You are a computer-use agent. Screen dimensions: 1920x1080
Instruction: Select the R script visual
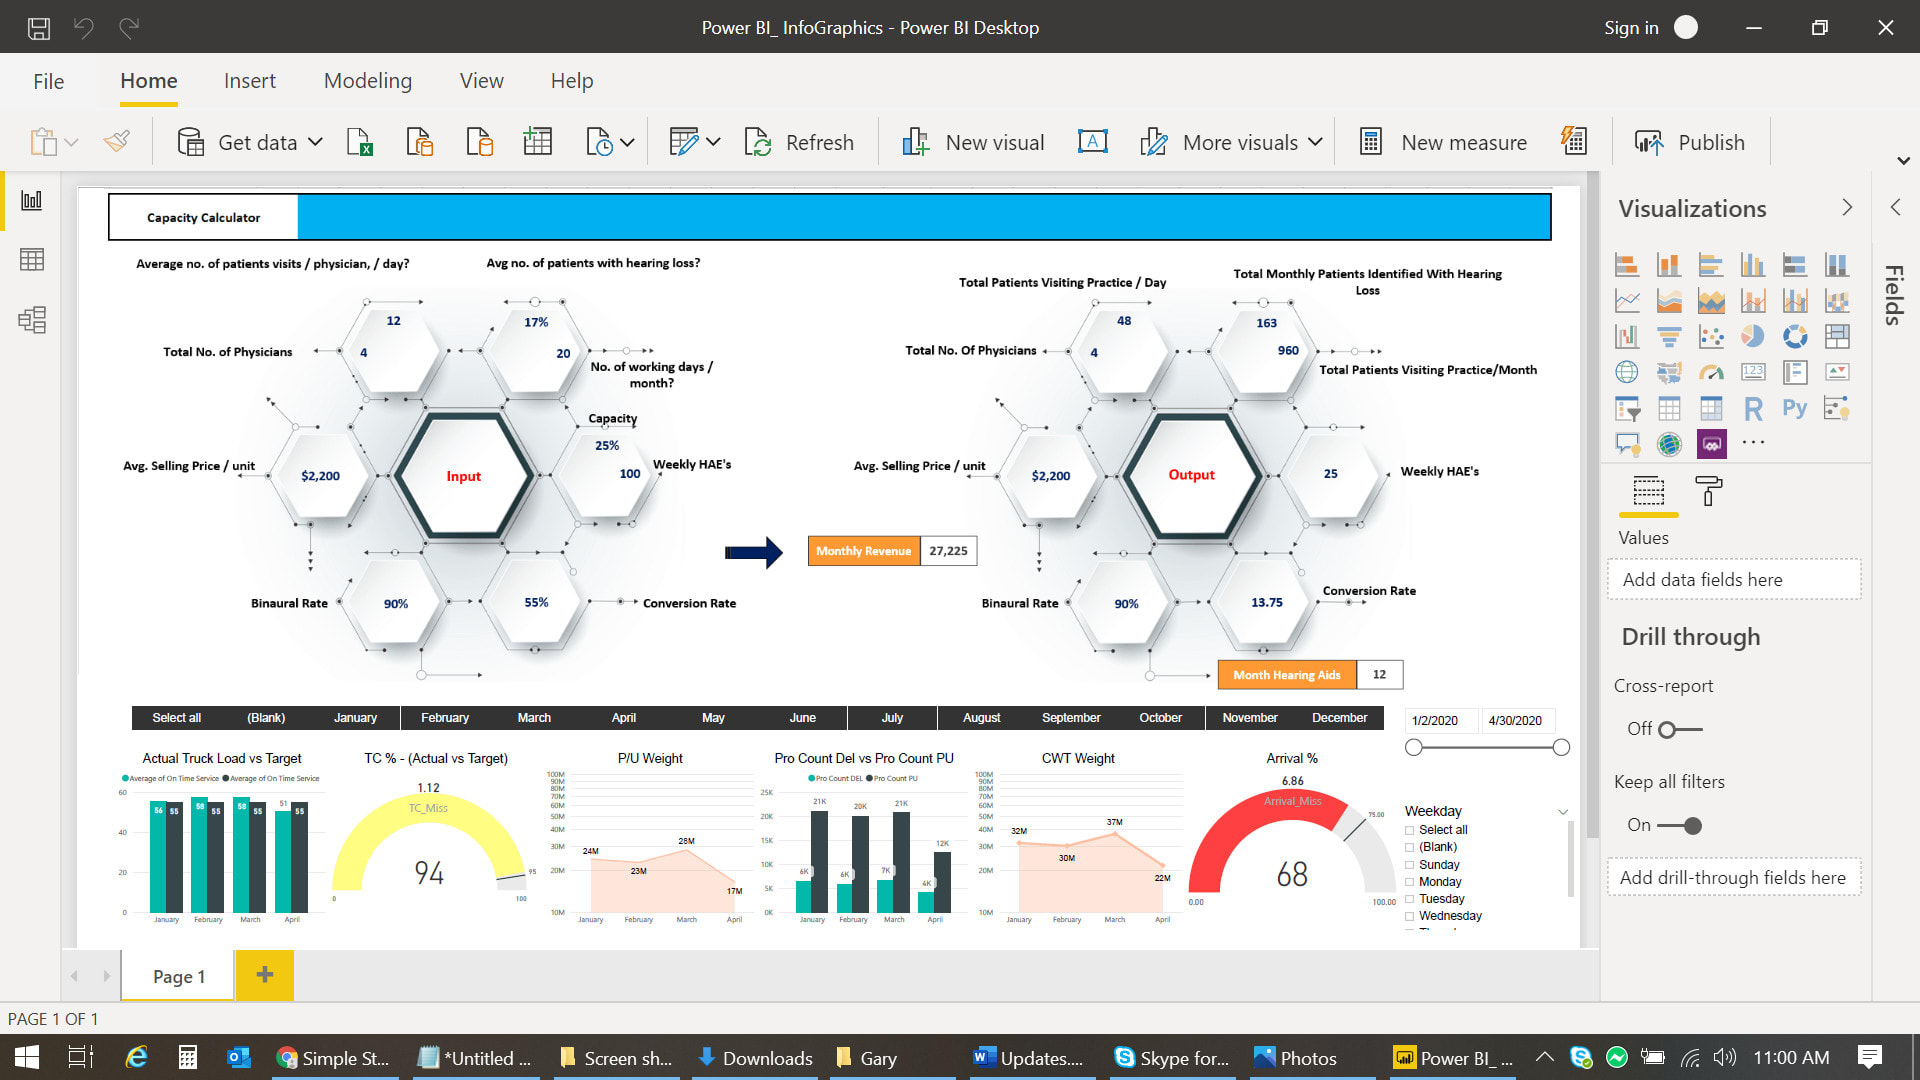[x=1753, y=408]
